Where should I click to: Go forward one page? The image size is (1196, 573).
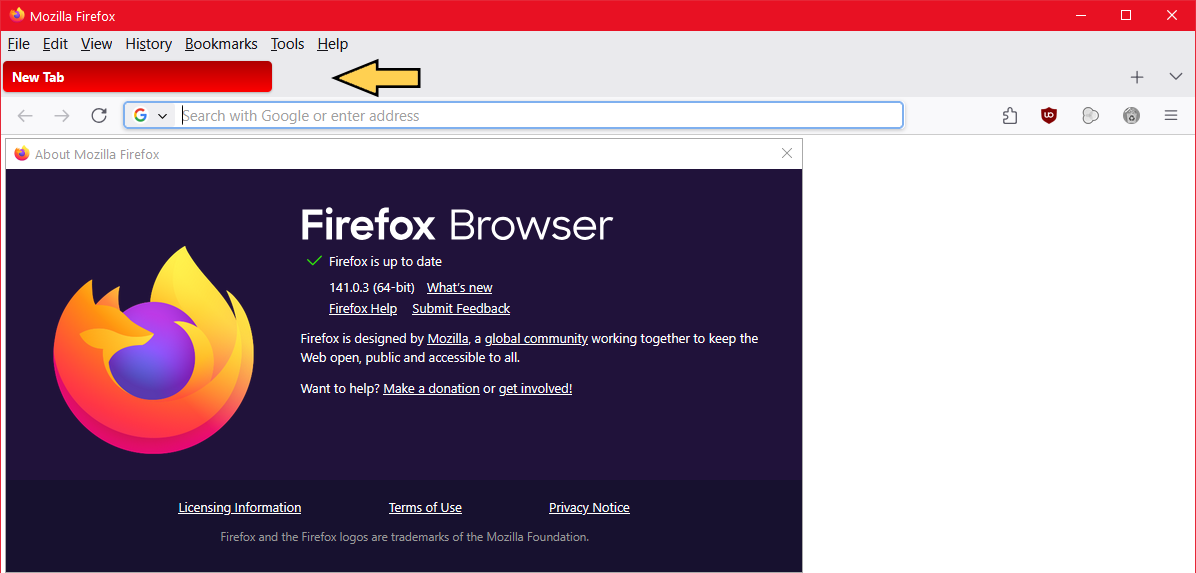coord(62,116)
